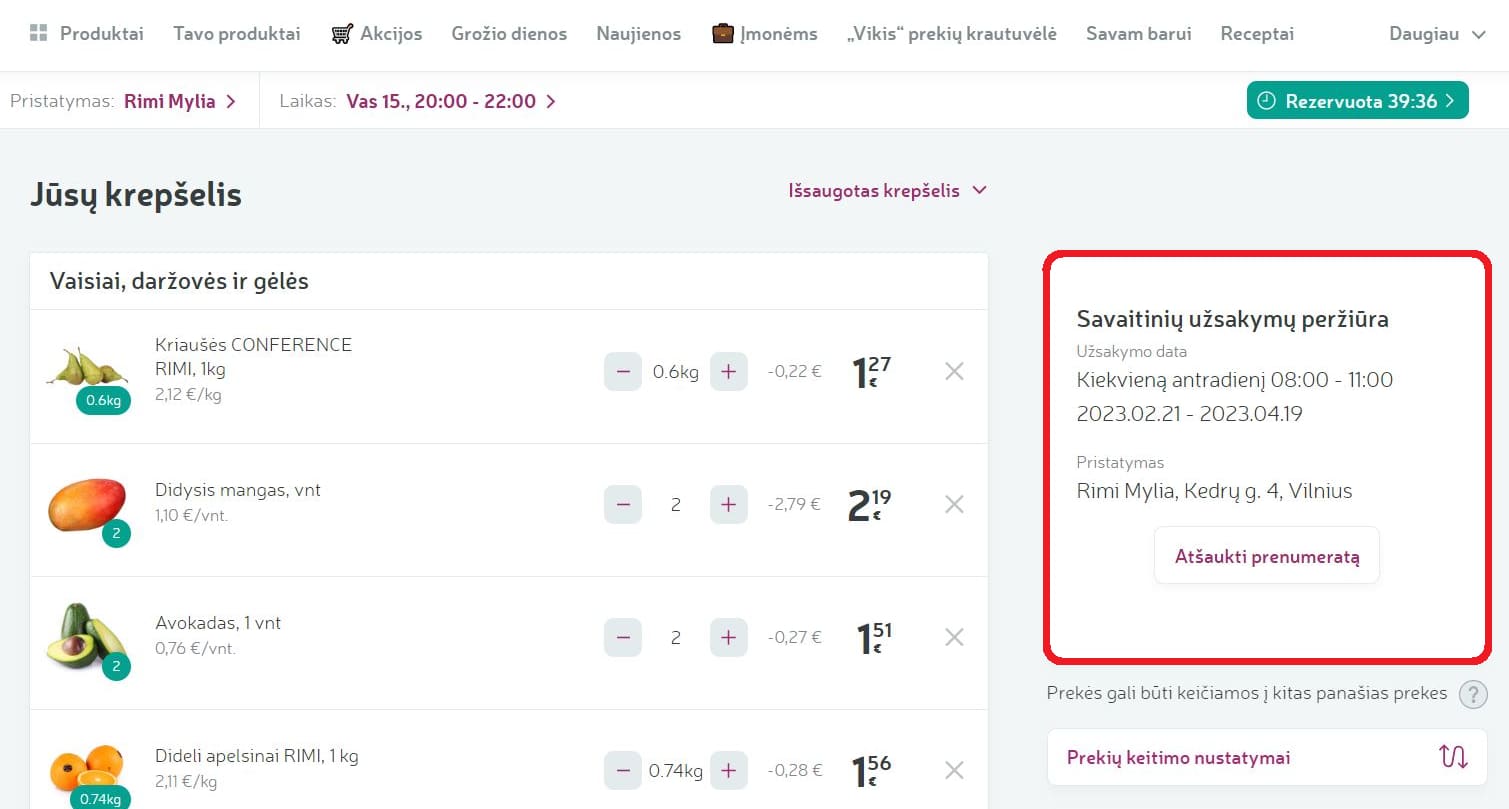Go to Grožio dienos page
The height and width of the screenshot is (809, 1509).
[509, 34]
